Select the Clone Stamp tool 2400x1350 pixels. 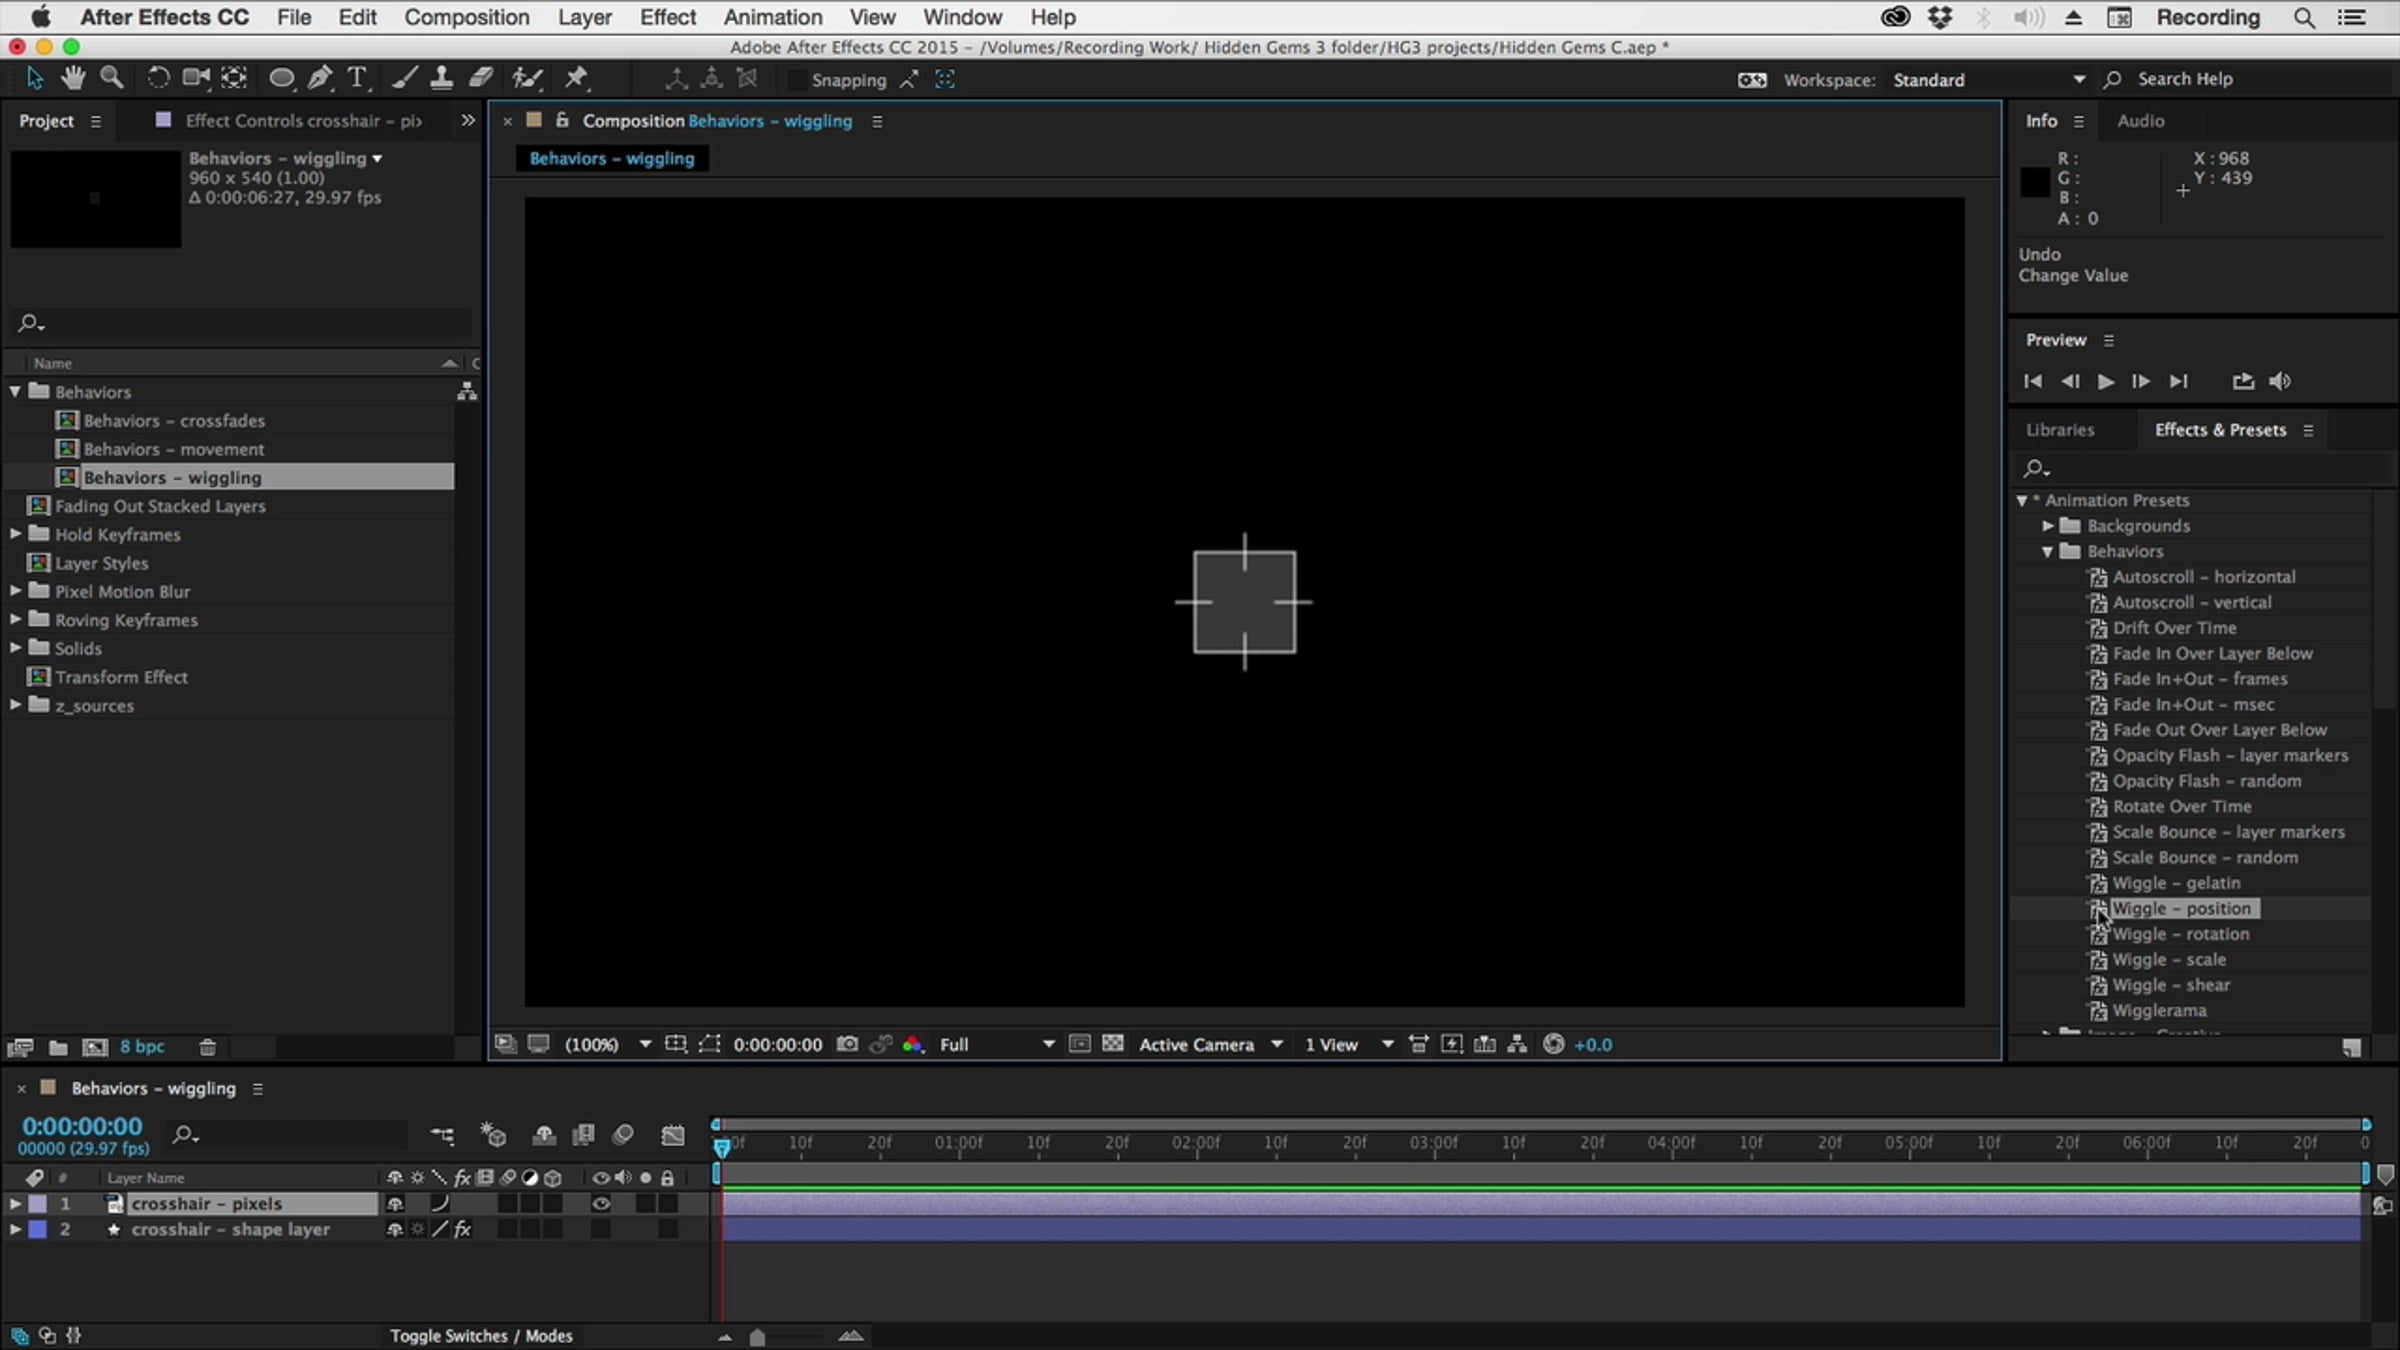click(441, 78)
